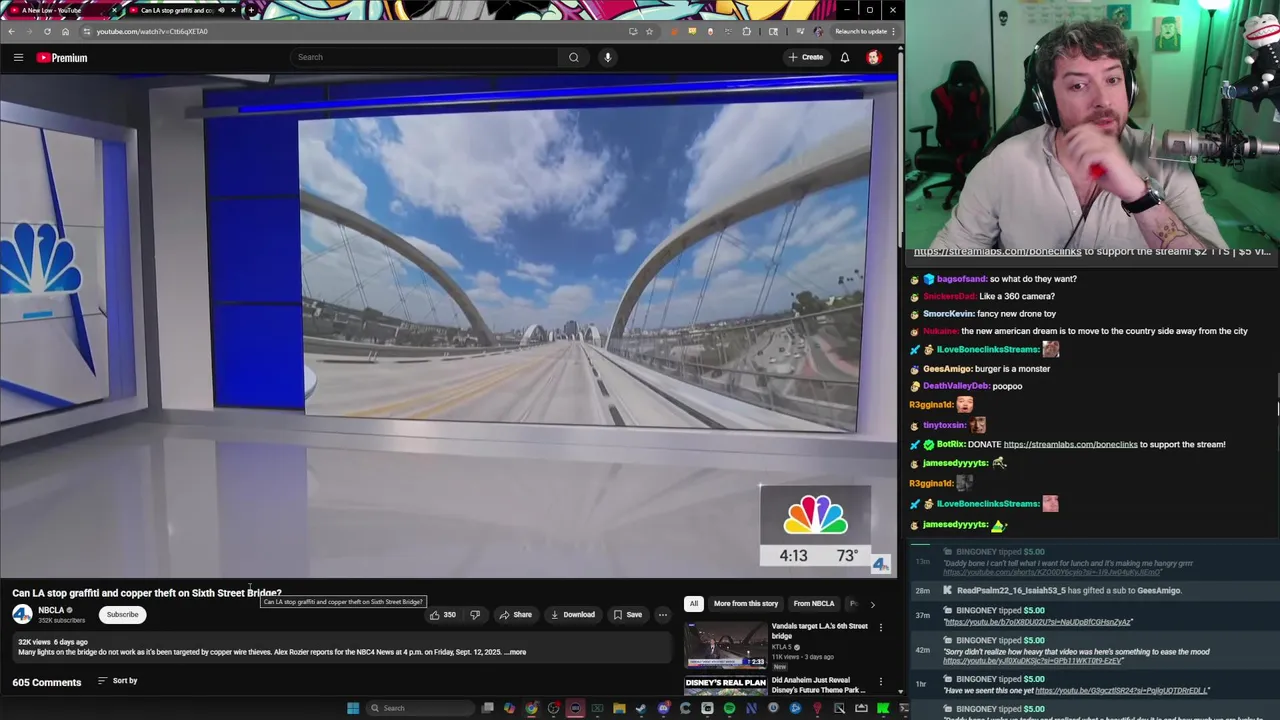Open the Windows Start menu
Viewport: 1280px width, 720px height.
point(353,708)
